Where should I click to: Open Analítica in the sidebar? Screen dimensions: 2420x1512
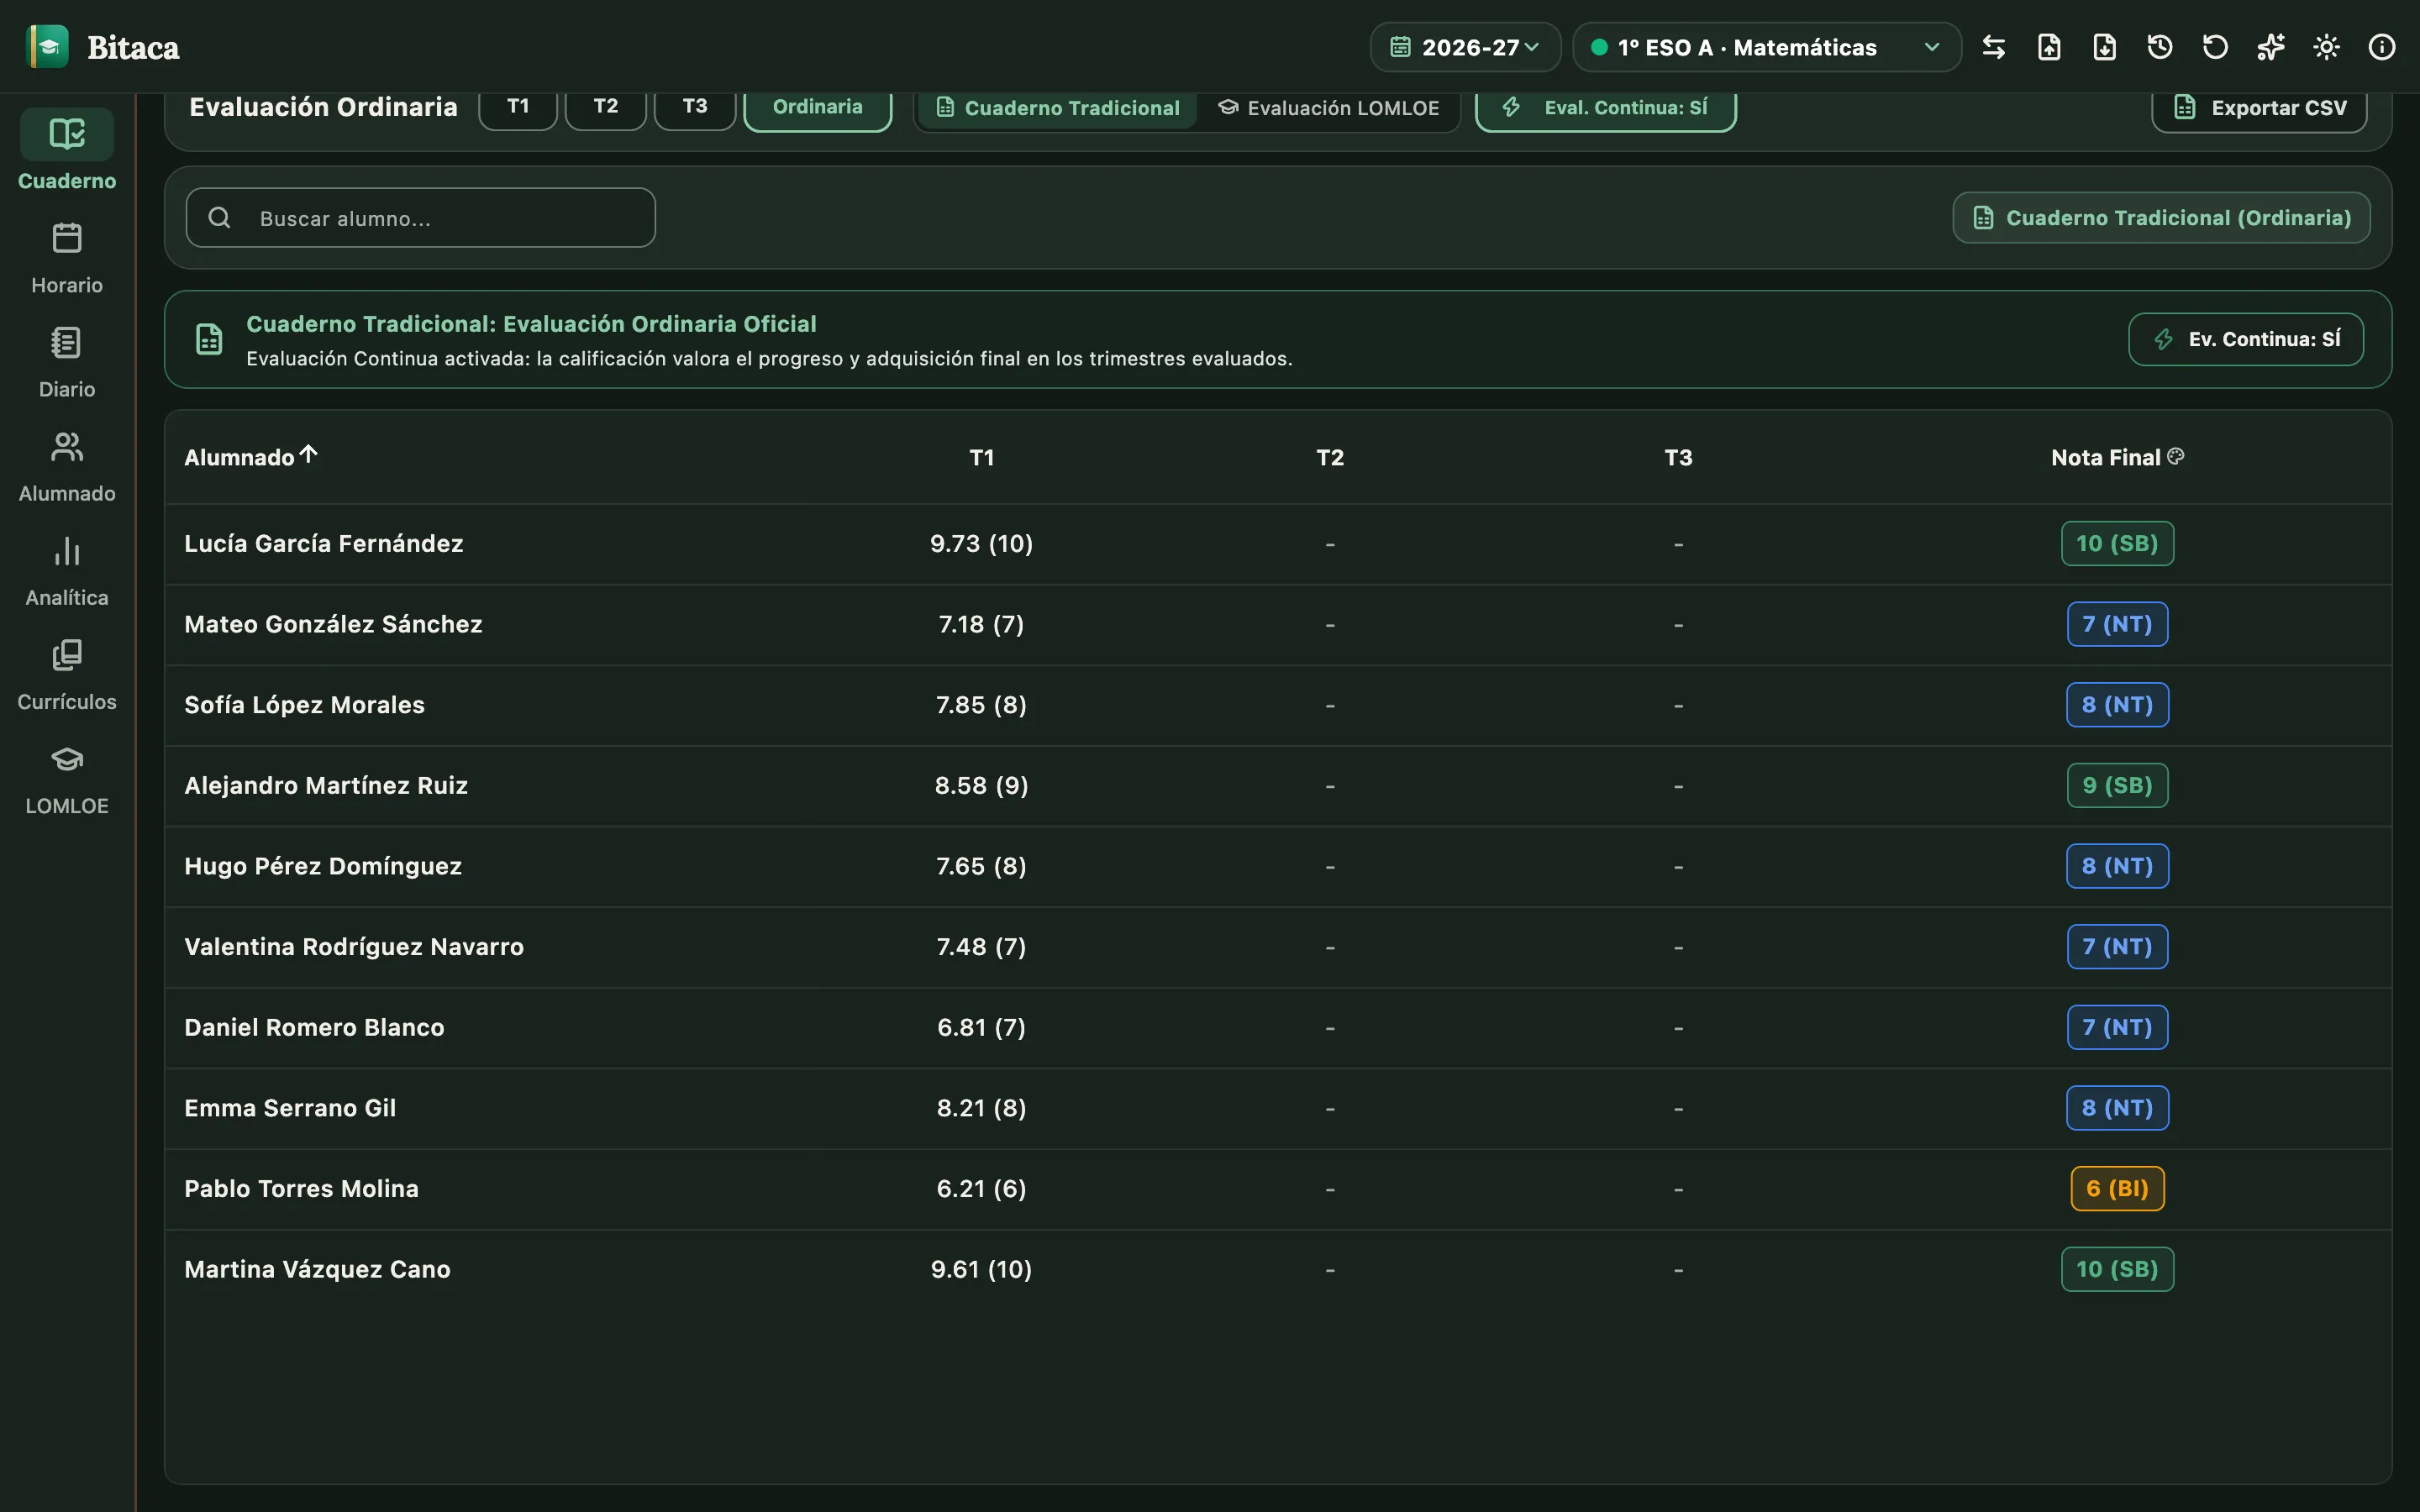[67, 570]
